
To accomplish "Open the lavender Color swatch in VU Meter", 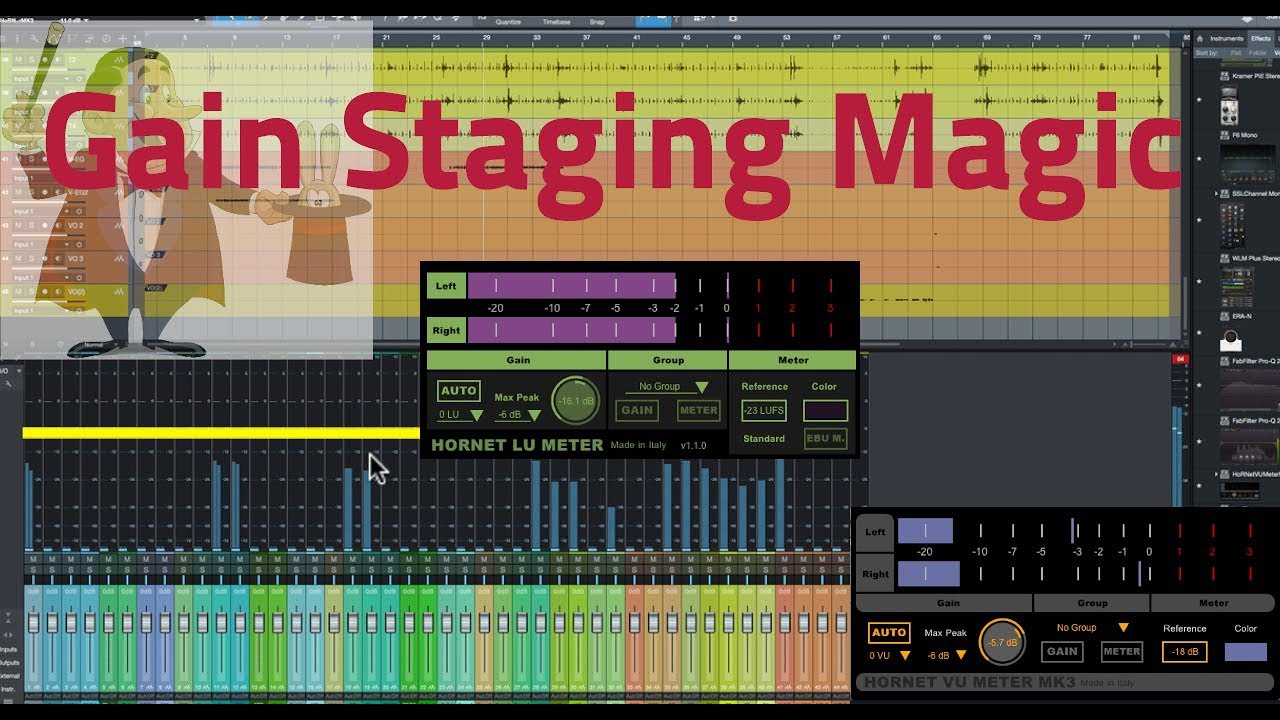I will [1246, 652].
